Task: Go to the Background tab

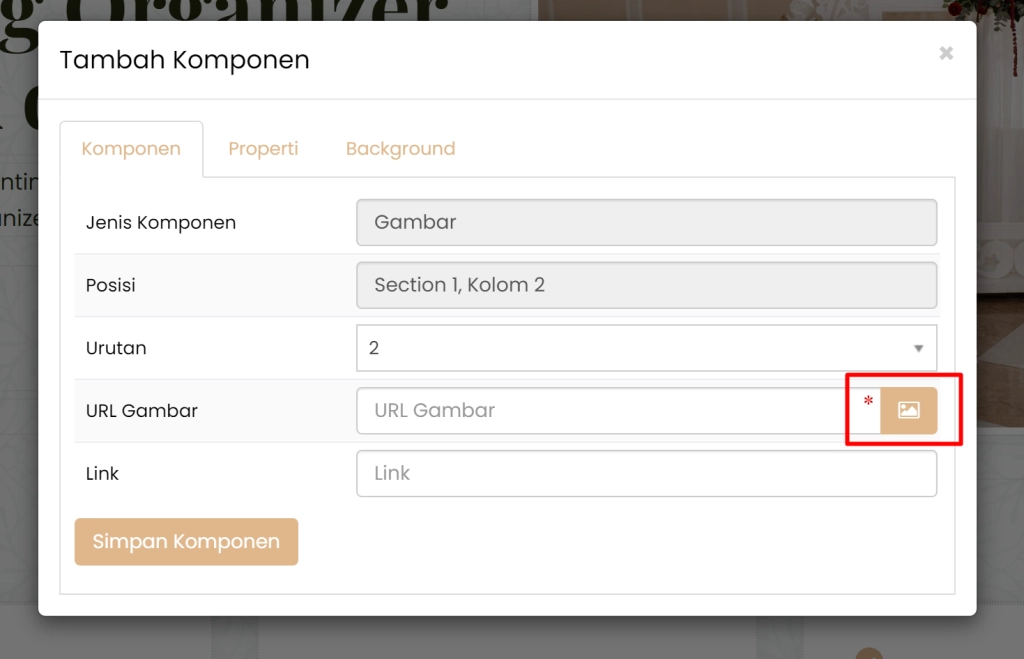Action: click(400, 149)
